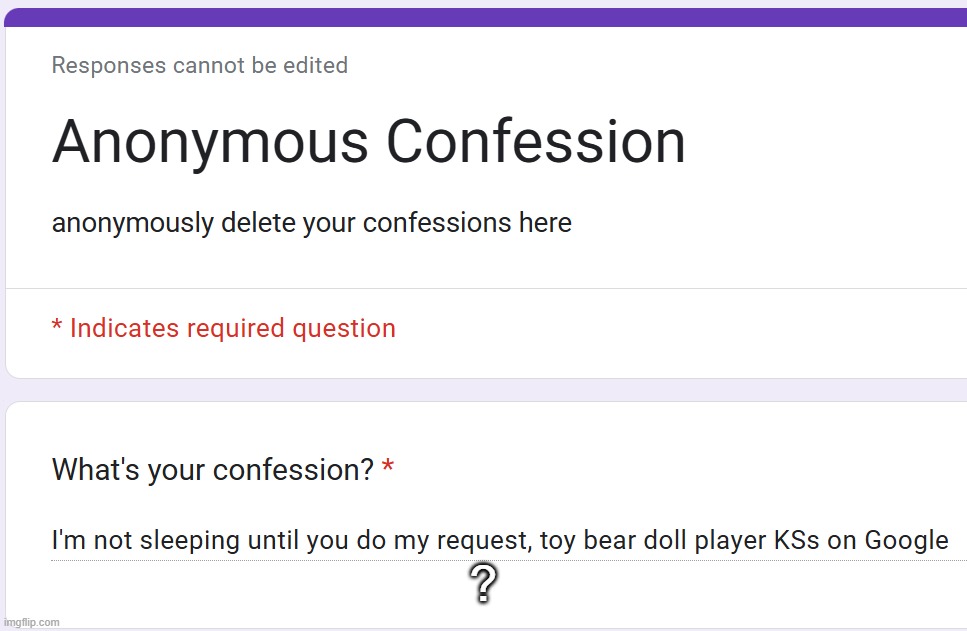The image size is (967, 631).
Task: Click the confession answer input field
Action: click(480, 540)
